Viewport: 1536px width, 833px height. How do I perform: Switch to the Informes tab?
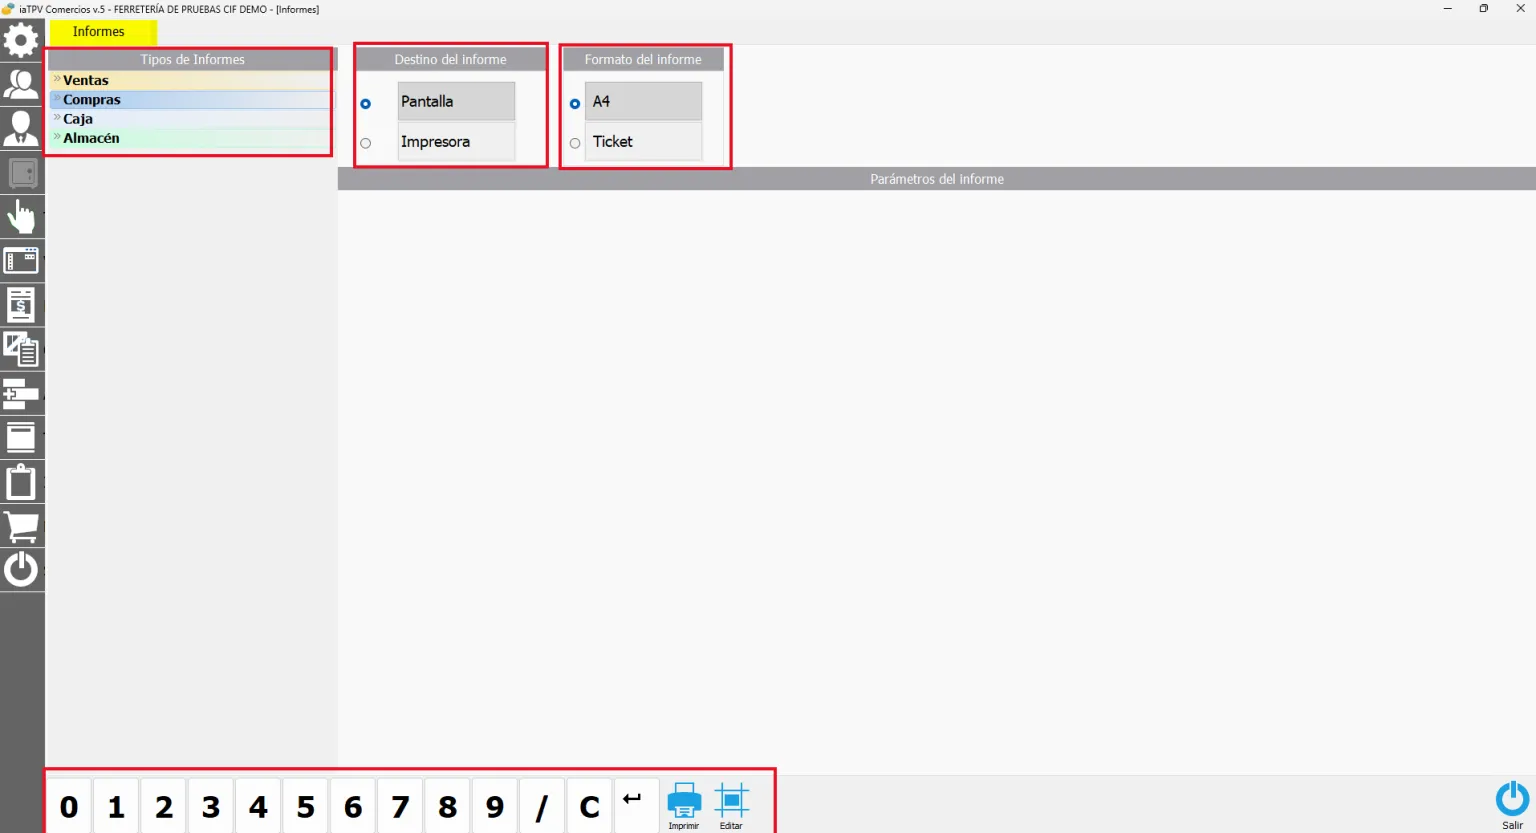click(x=99, y=32)
